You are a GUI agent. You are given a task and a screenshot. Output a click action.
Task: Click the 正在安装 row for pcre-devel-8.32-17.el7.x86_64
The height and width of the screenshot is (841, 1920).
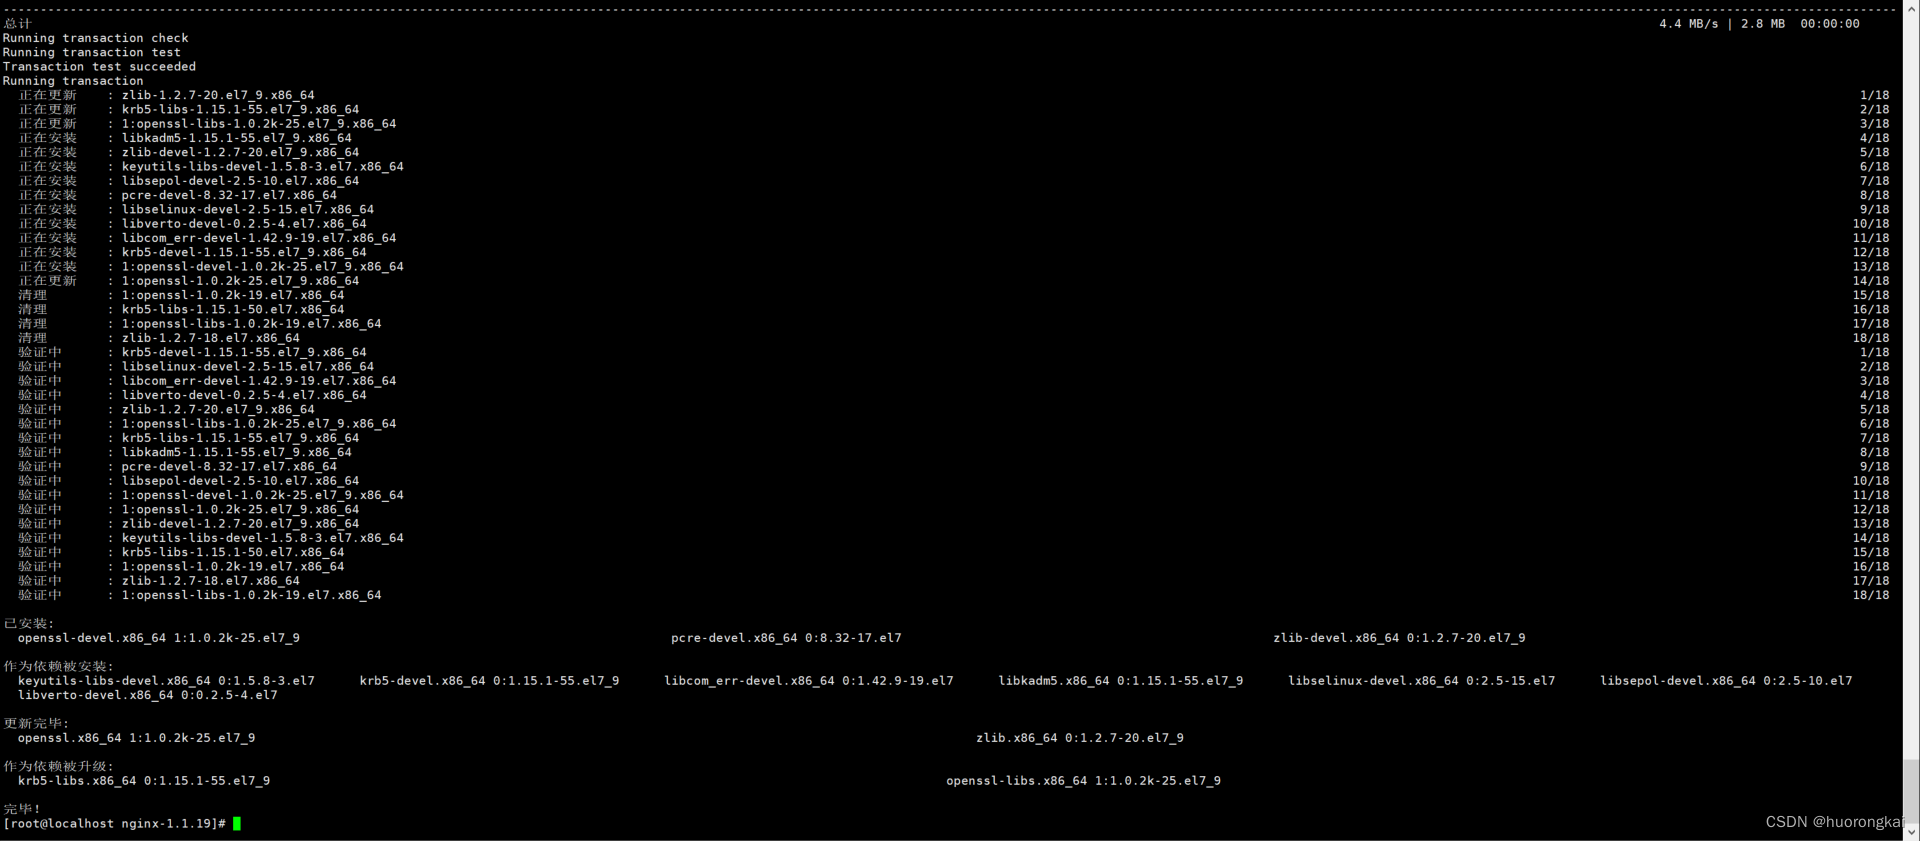point(953,195)
